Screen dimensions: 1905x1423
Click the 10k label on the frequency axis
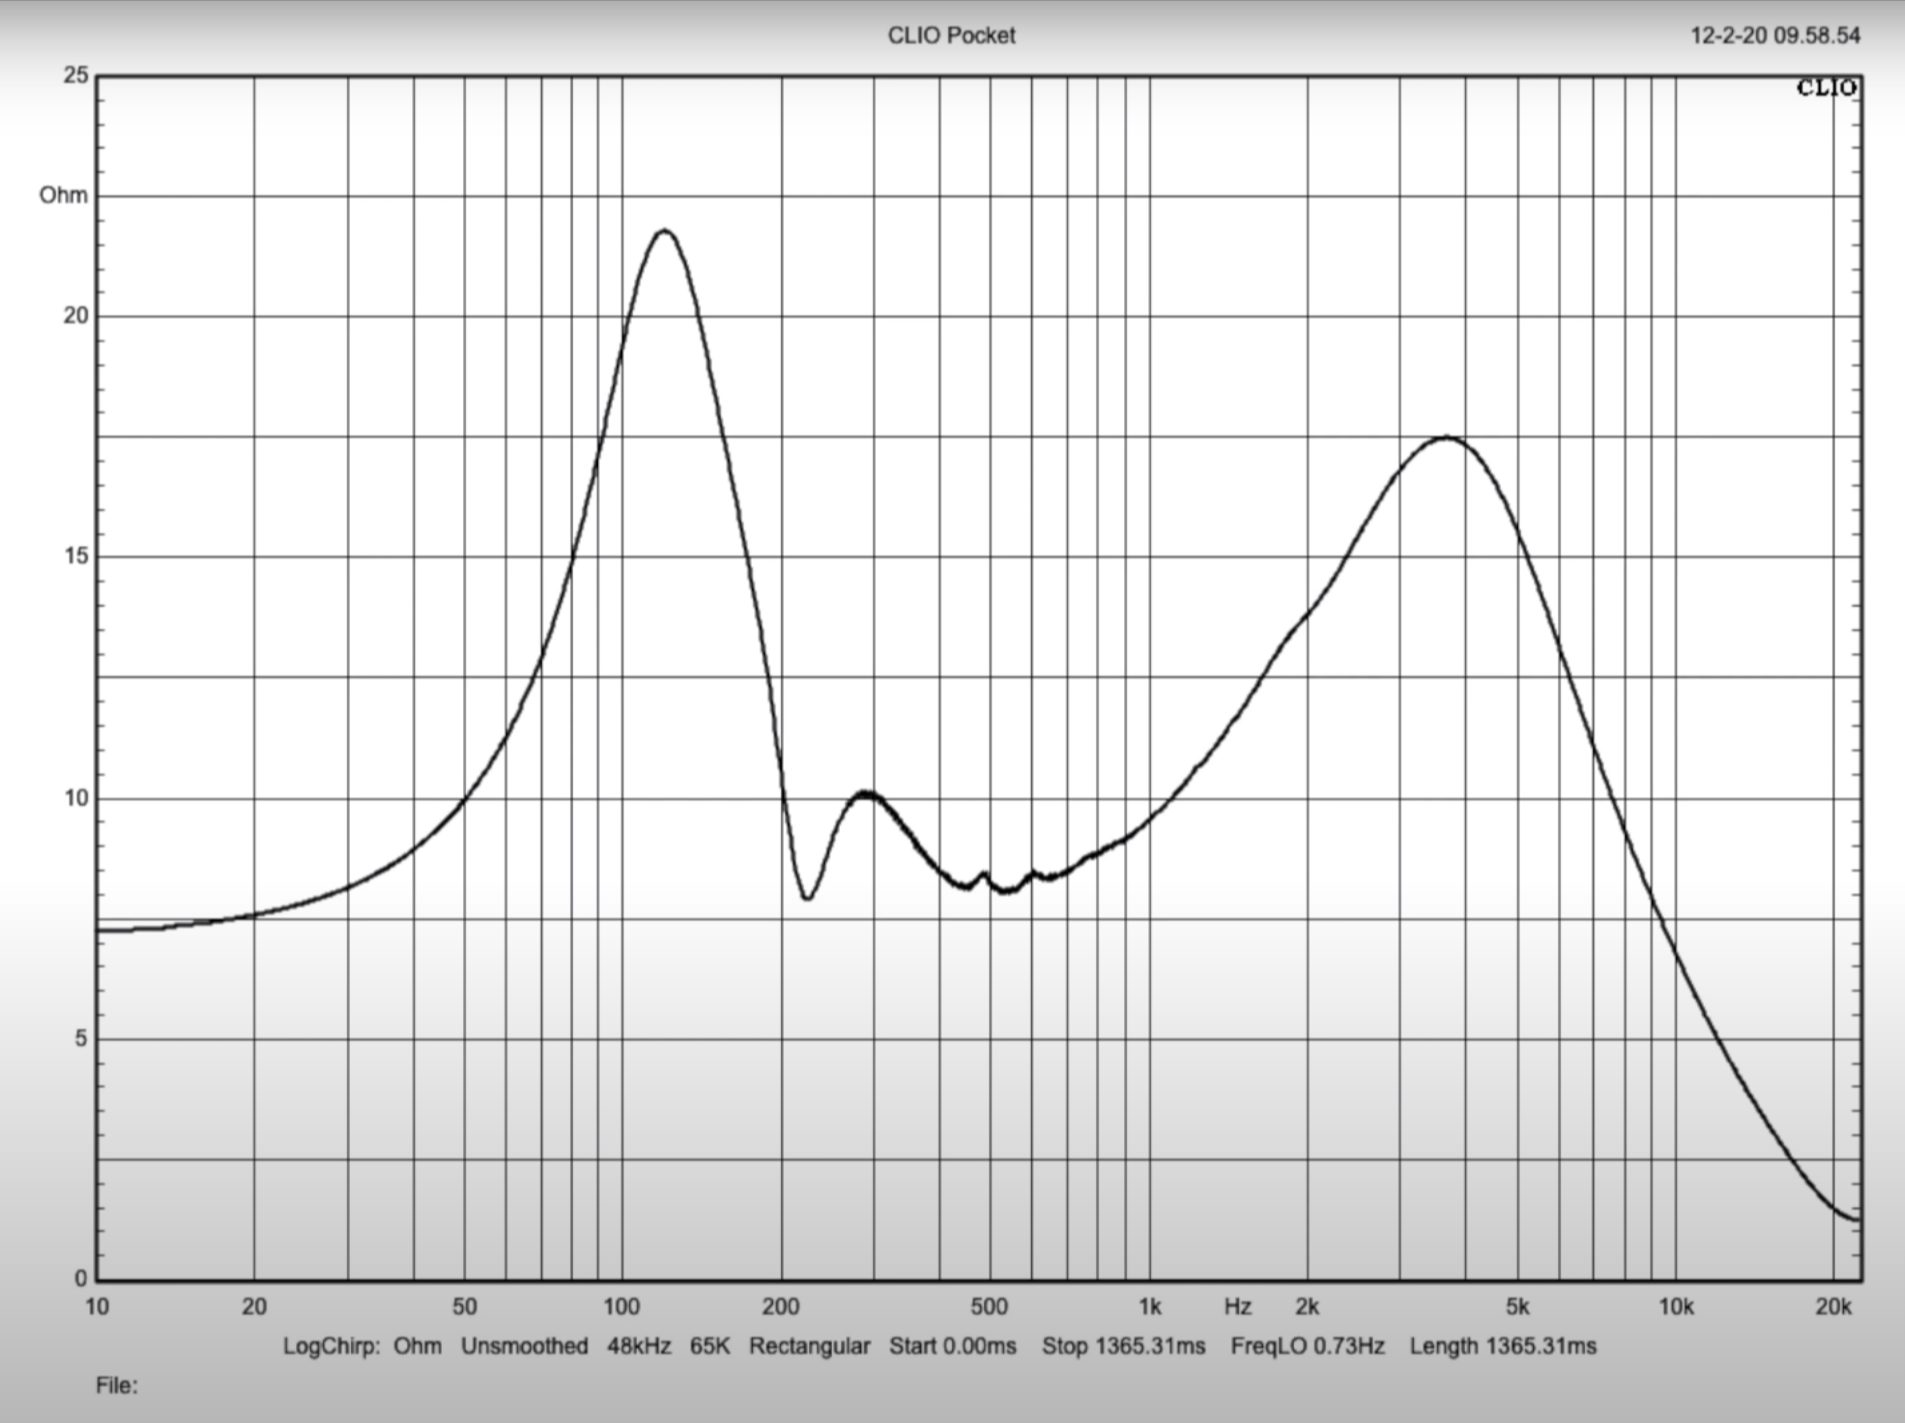pos(1676,1307)
